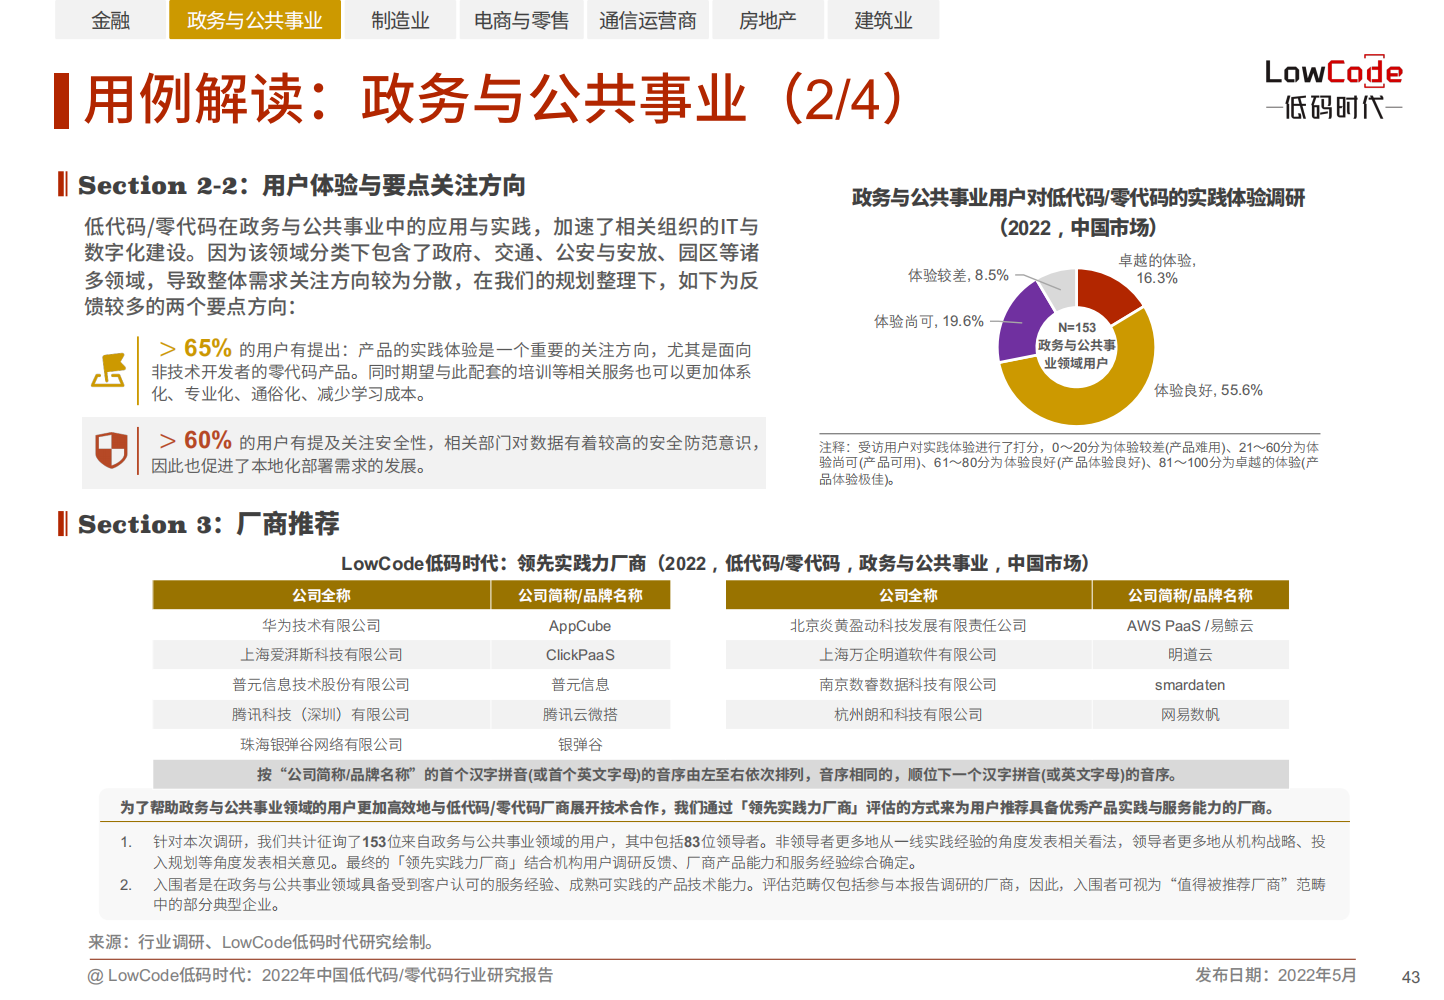The height and width of the screenshot is (1000, 1444).
Task: Select the 上海万企明道软件有限公司 cell
Action: [908, 655]
